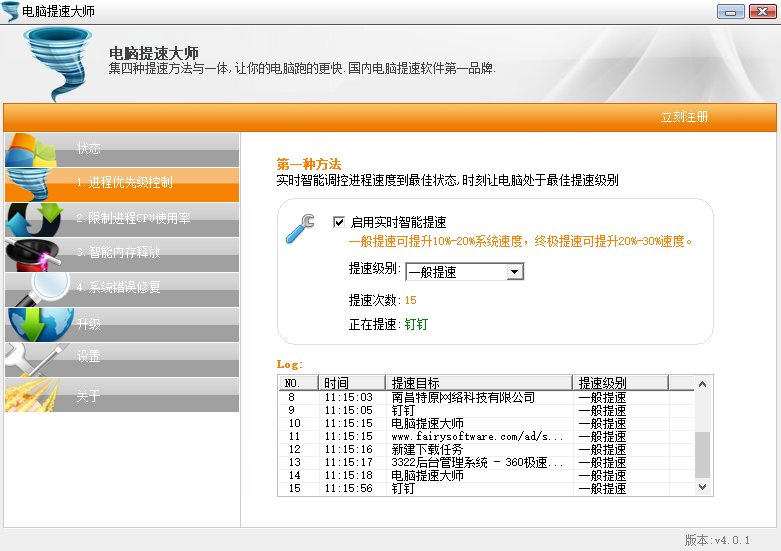Open the 提速级别 dropdown list
This screenshot has height=551, width=781.
pos(514,272)
